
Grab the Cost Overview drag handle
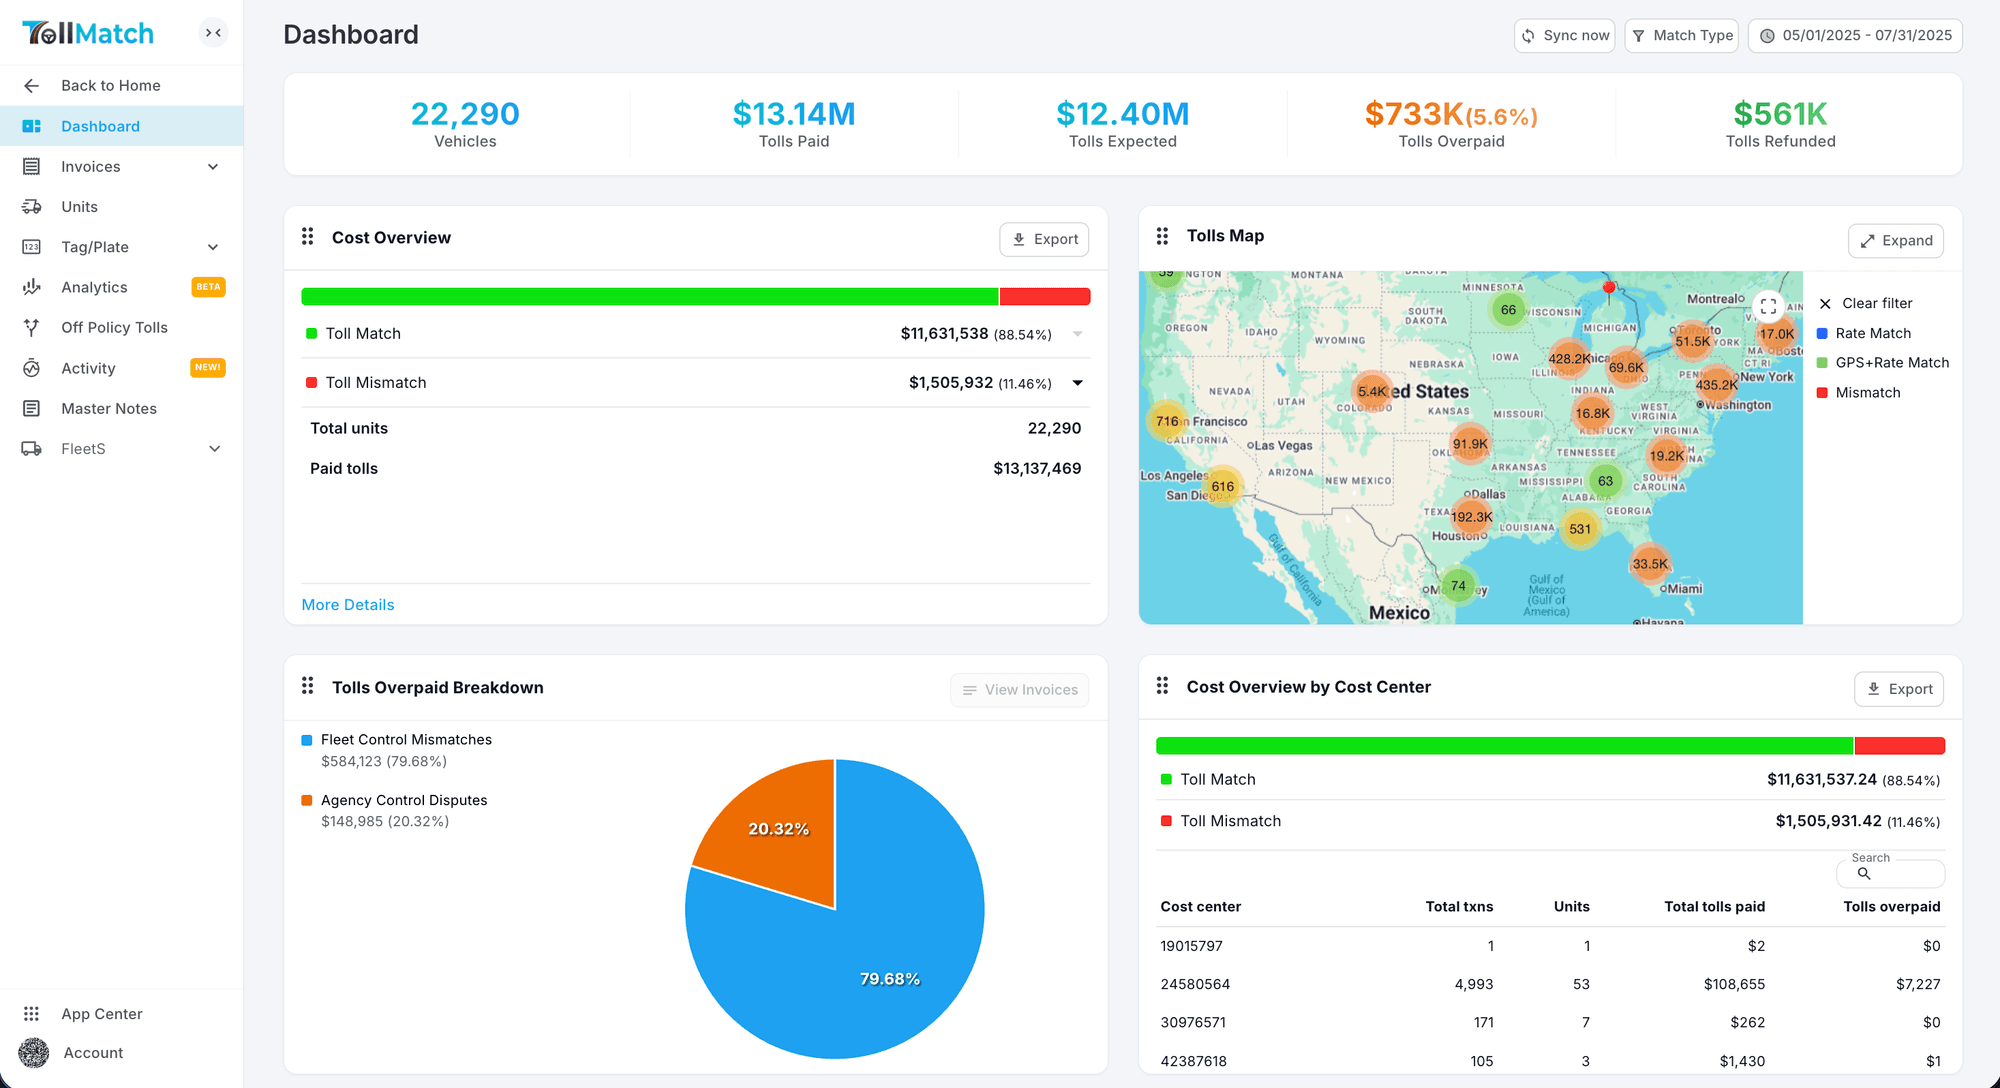click(x=308, y=236)
